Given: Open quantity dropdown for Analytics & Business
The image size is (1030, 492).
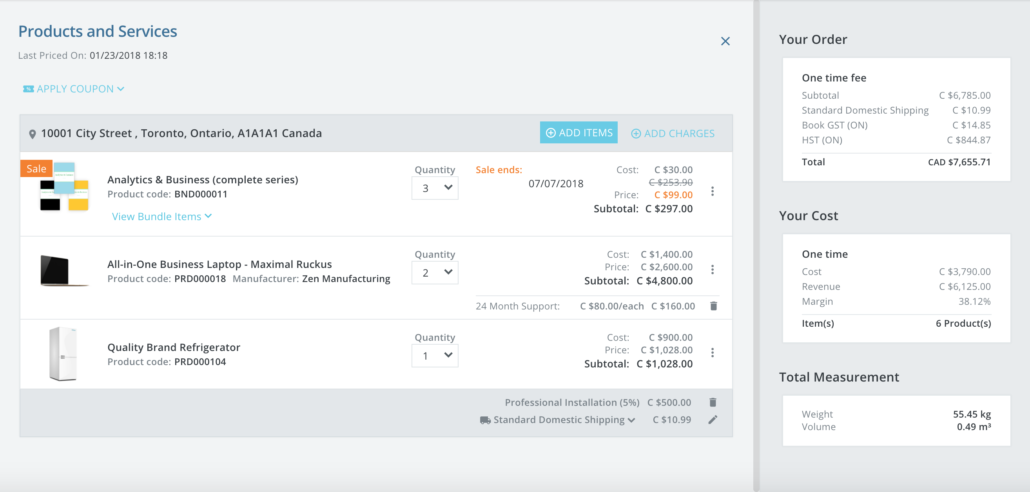Looking at the screenshot, I should coord(435,188).
